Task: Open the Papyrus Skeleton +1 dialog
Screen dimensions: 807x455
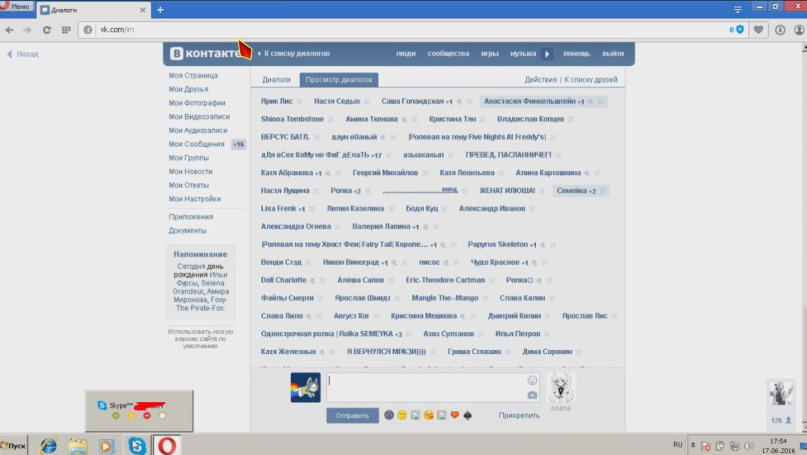Action: (x=502, y=244)
